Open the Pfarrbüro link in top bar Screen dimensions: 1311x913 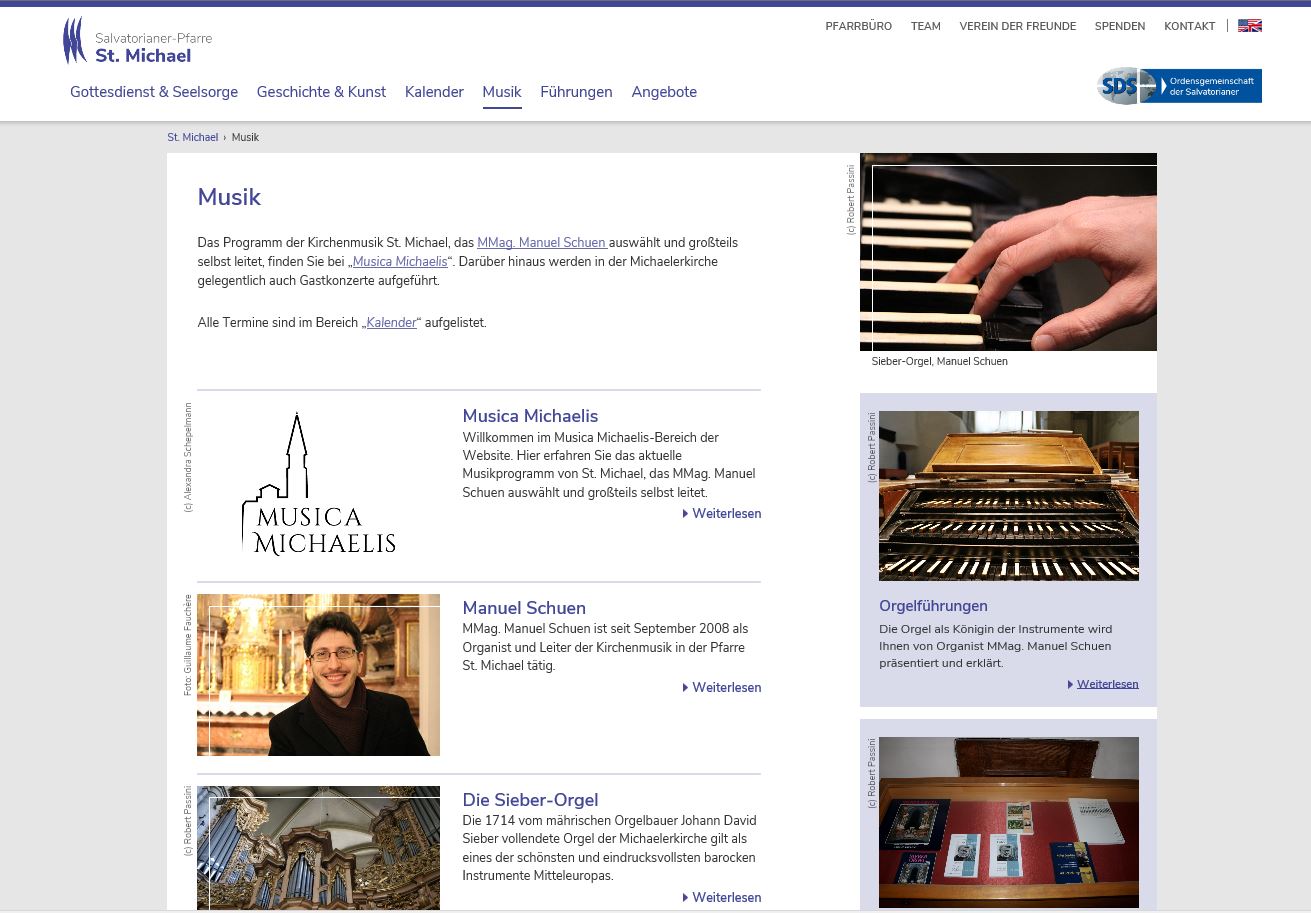pos(858,26)
